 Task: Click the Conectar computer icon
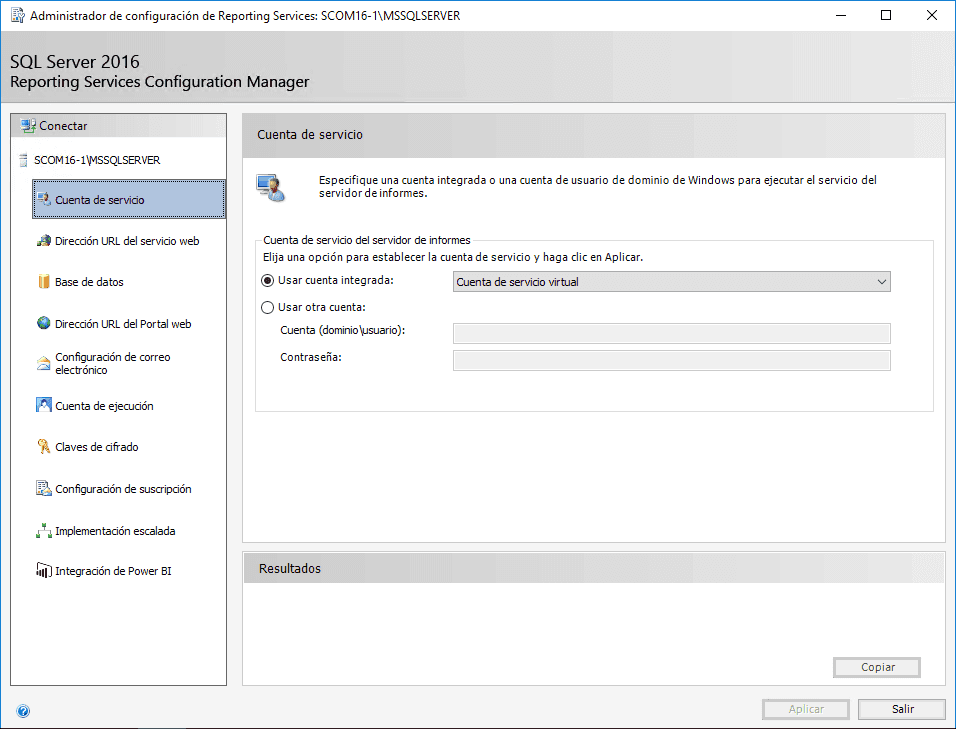(28, 126)
